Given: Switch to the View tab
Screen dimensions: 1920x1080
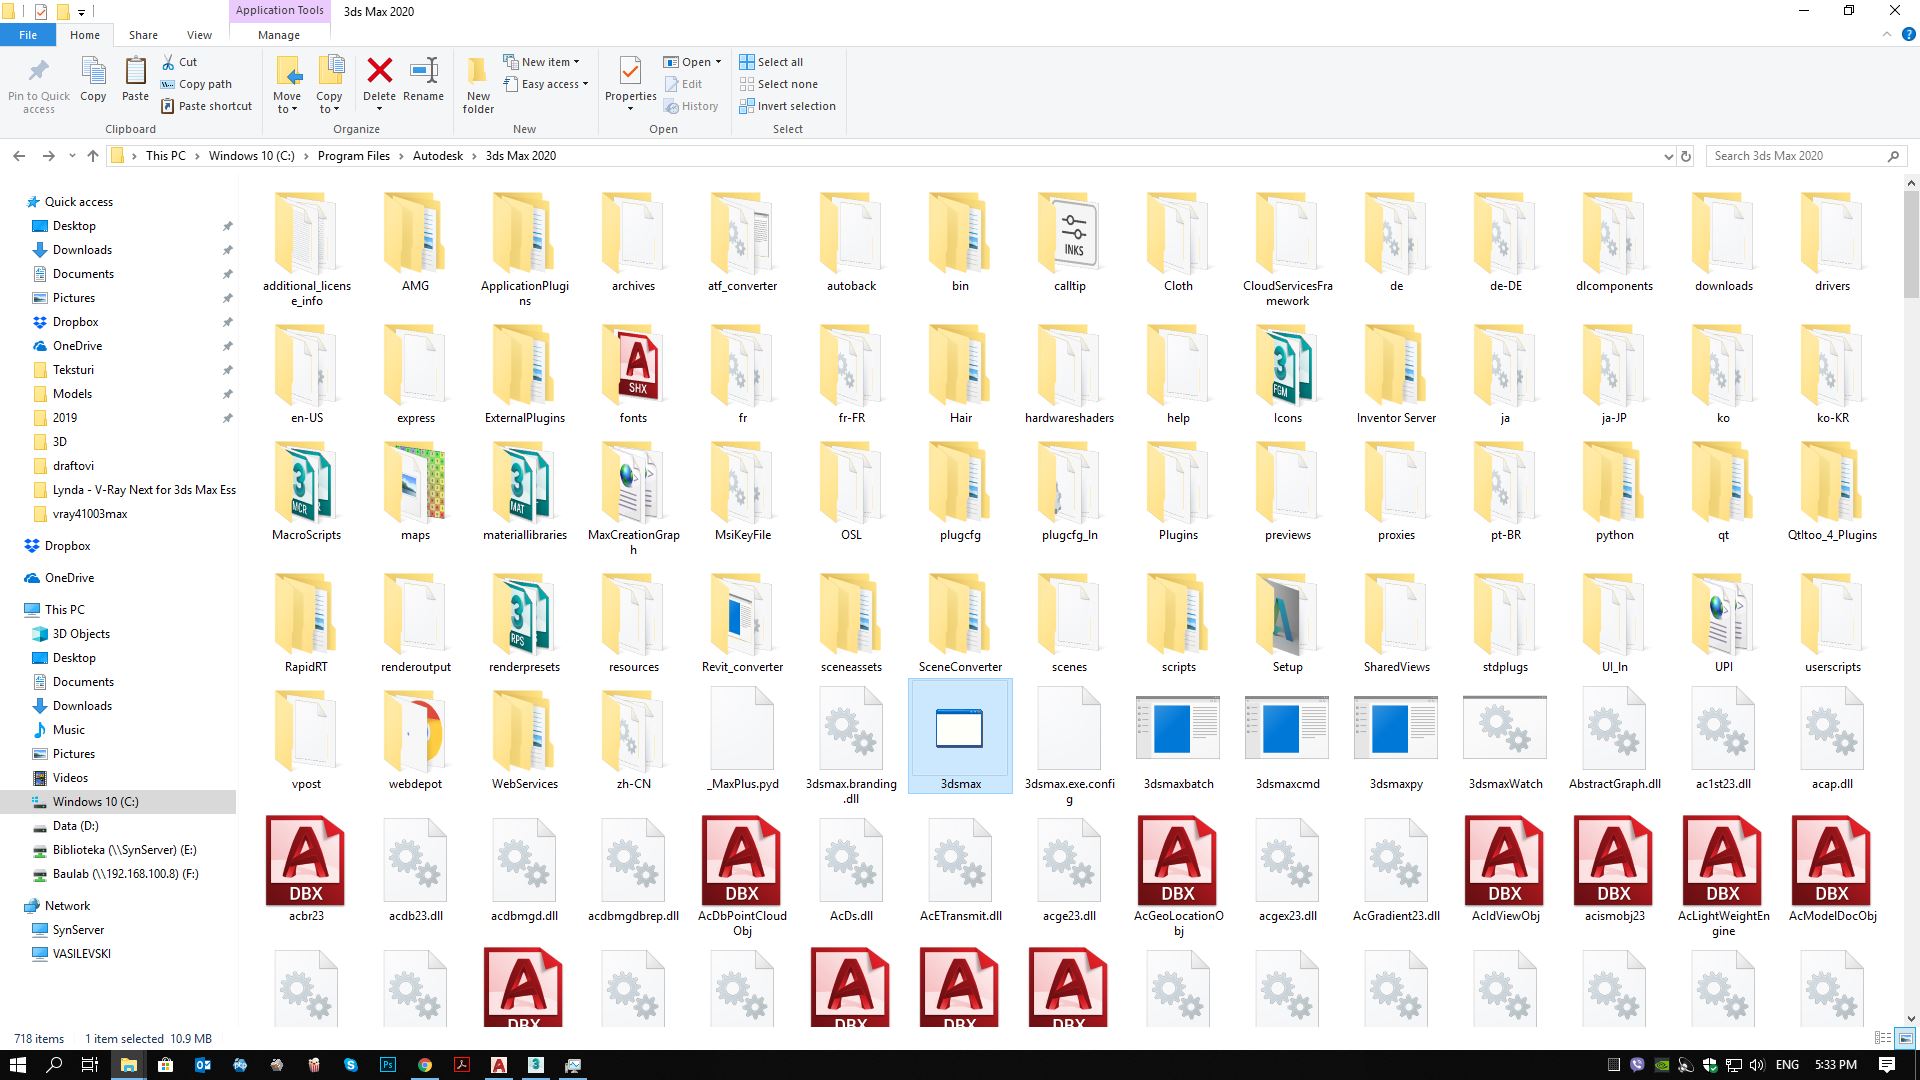Looking at the screenshot, I should pyautogui.click(x=199, y=34).
